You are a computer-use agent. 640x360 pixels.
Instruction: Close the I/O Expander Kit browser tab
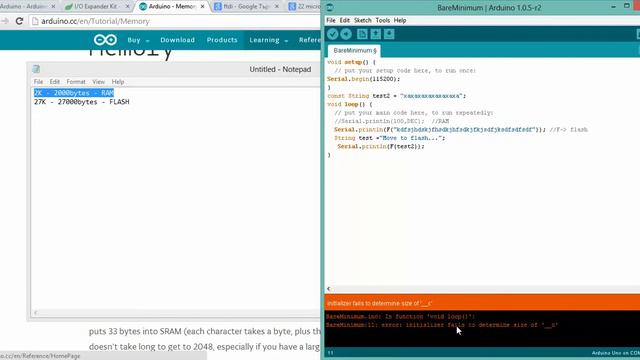click(128, 7)
